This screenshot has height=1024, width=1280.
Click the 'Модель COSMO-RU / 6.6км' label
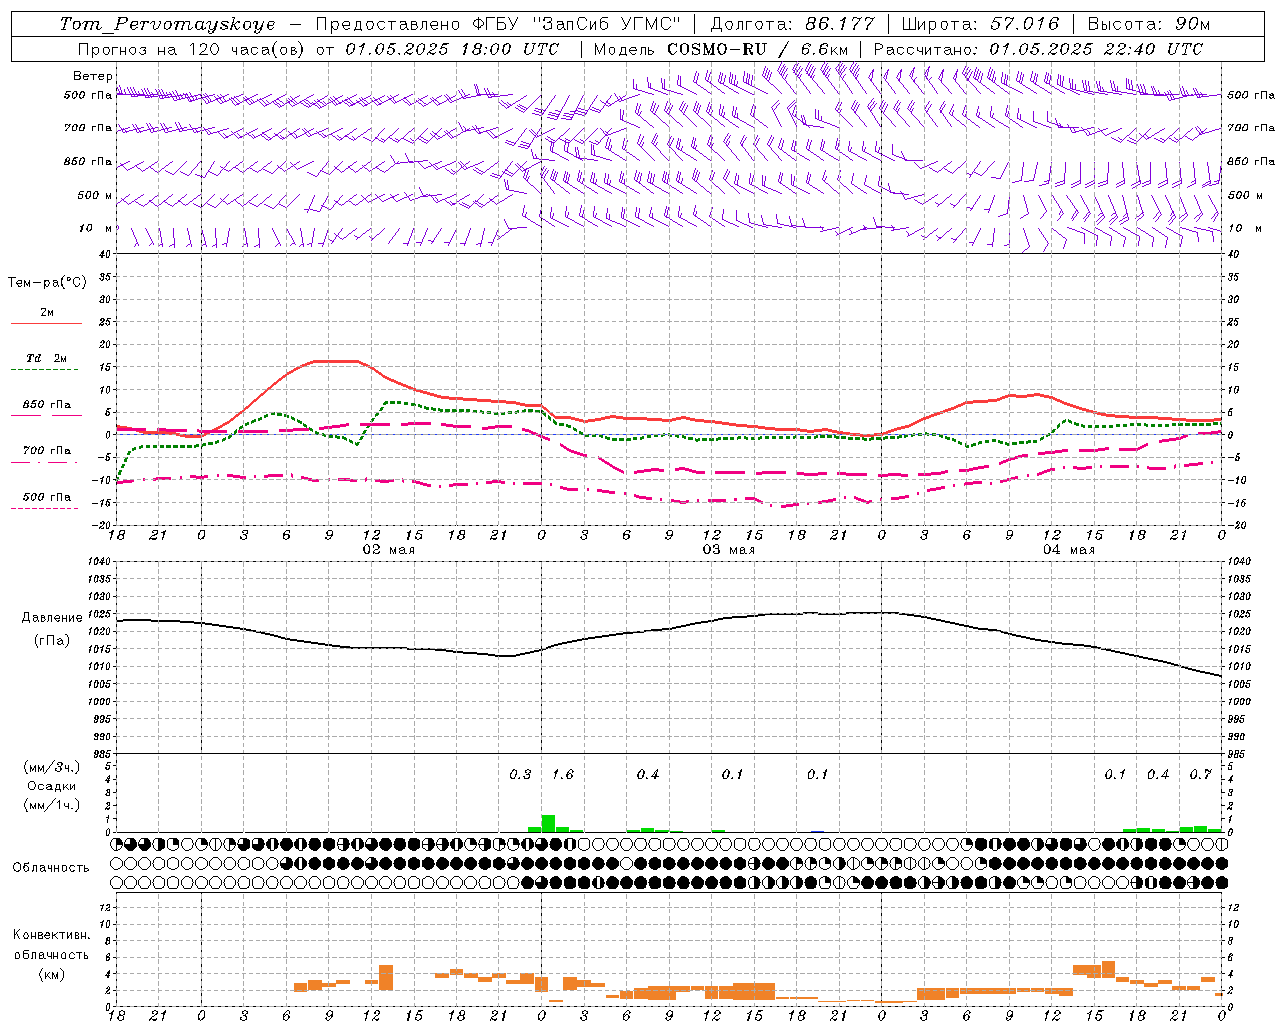(721, 49)
